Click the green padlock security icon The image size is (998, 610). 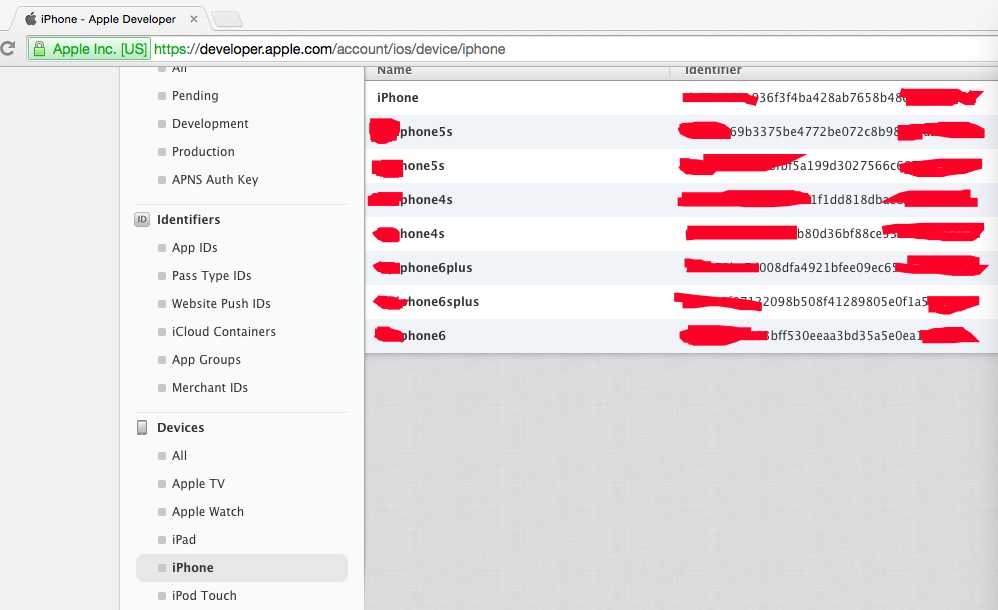[39, 49]
